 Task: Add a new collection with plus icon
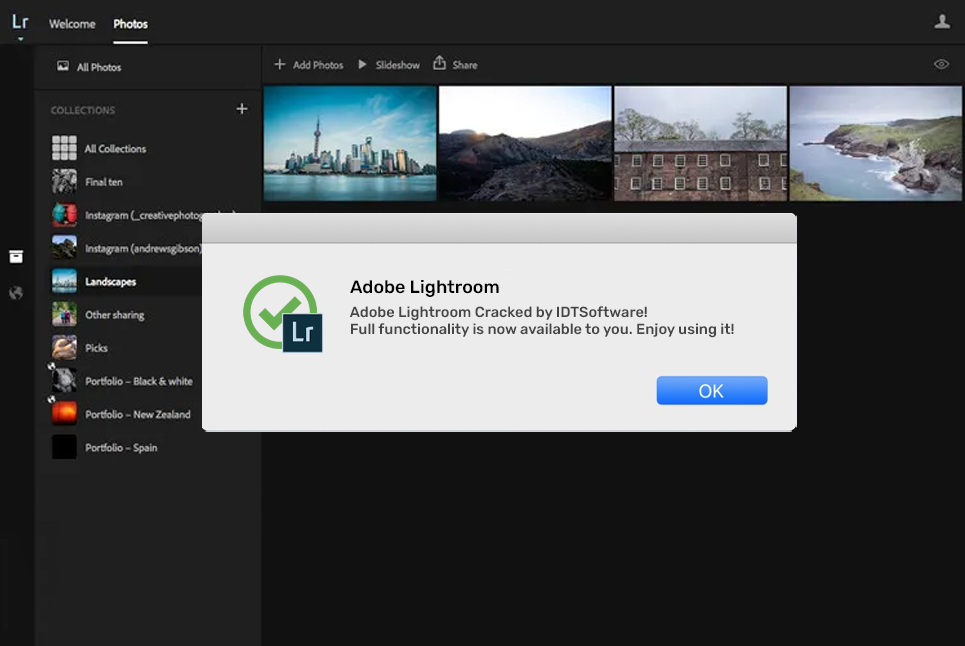click(242, 109)
